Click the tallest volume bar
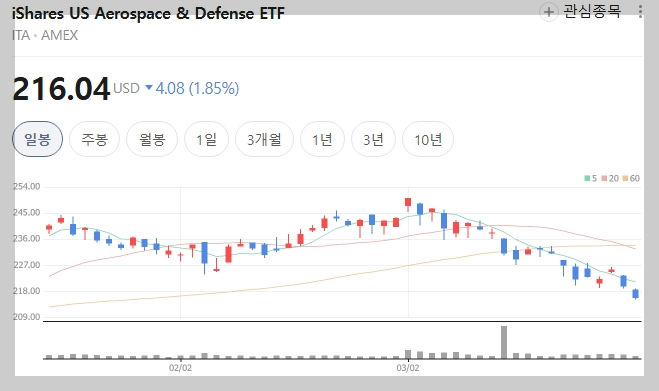 coord(504,342)
